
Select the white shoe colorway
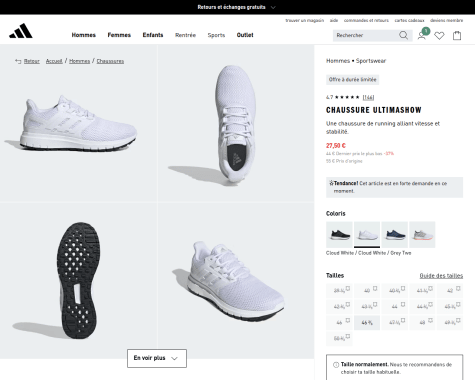pyautogui.click(x=367, y=235)
